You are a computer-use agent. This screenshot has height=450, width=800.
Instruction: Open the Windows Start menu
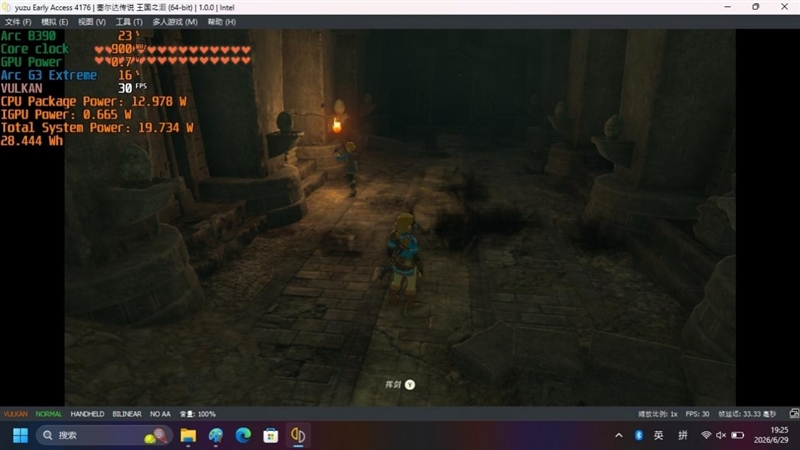[20, 435]
